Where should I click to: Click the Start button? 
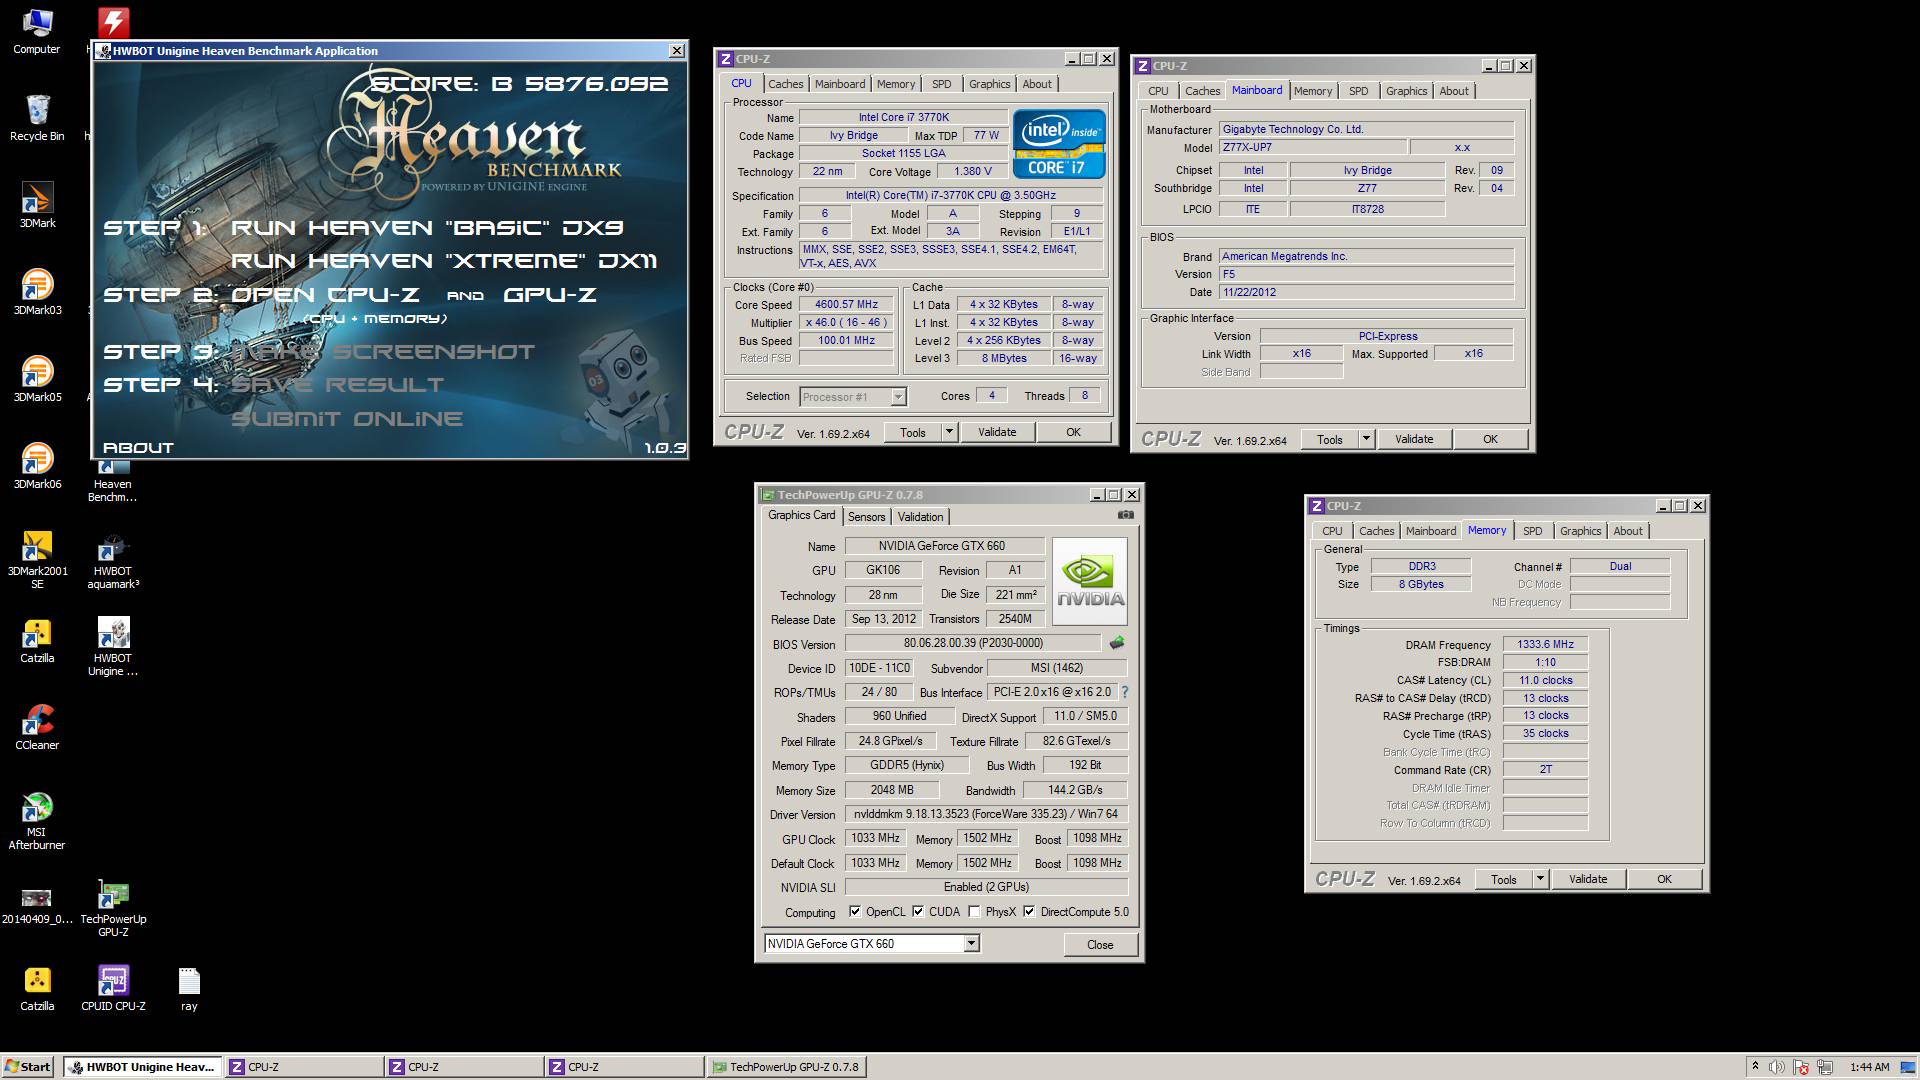pyautogui.click(x=28, y=1067)
